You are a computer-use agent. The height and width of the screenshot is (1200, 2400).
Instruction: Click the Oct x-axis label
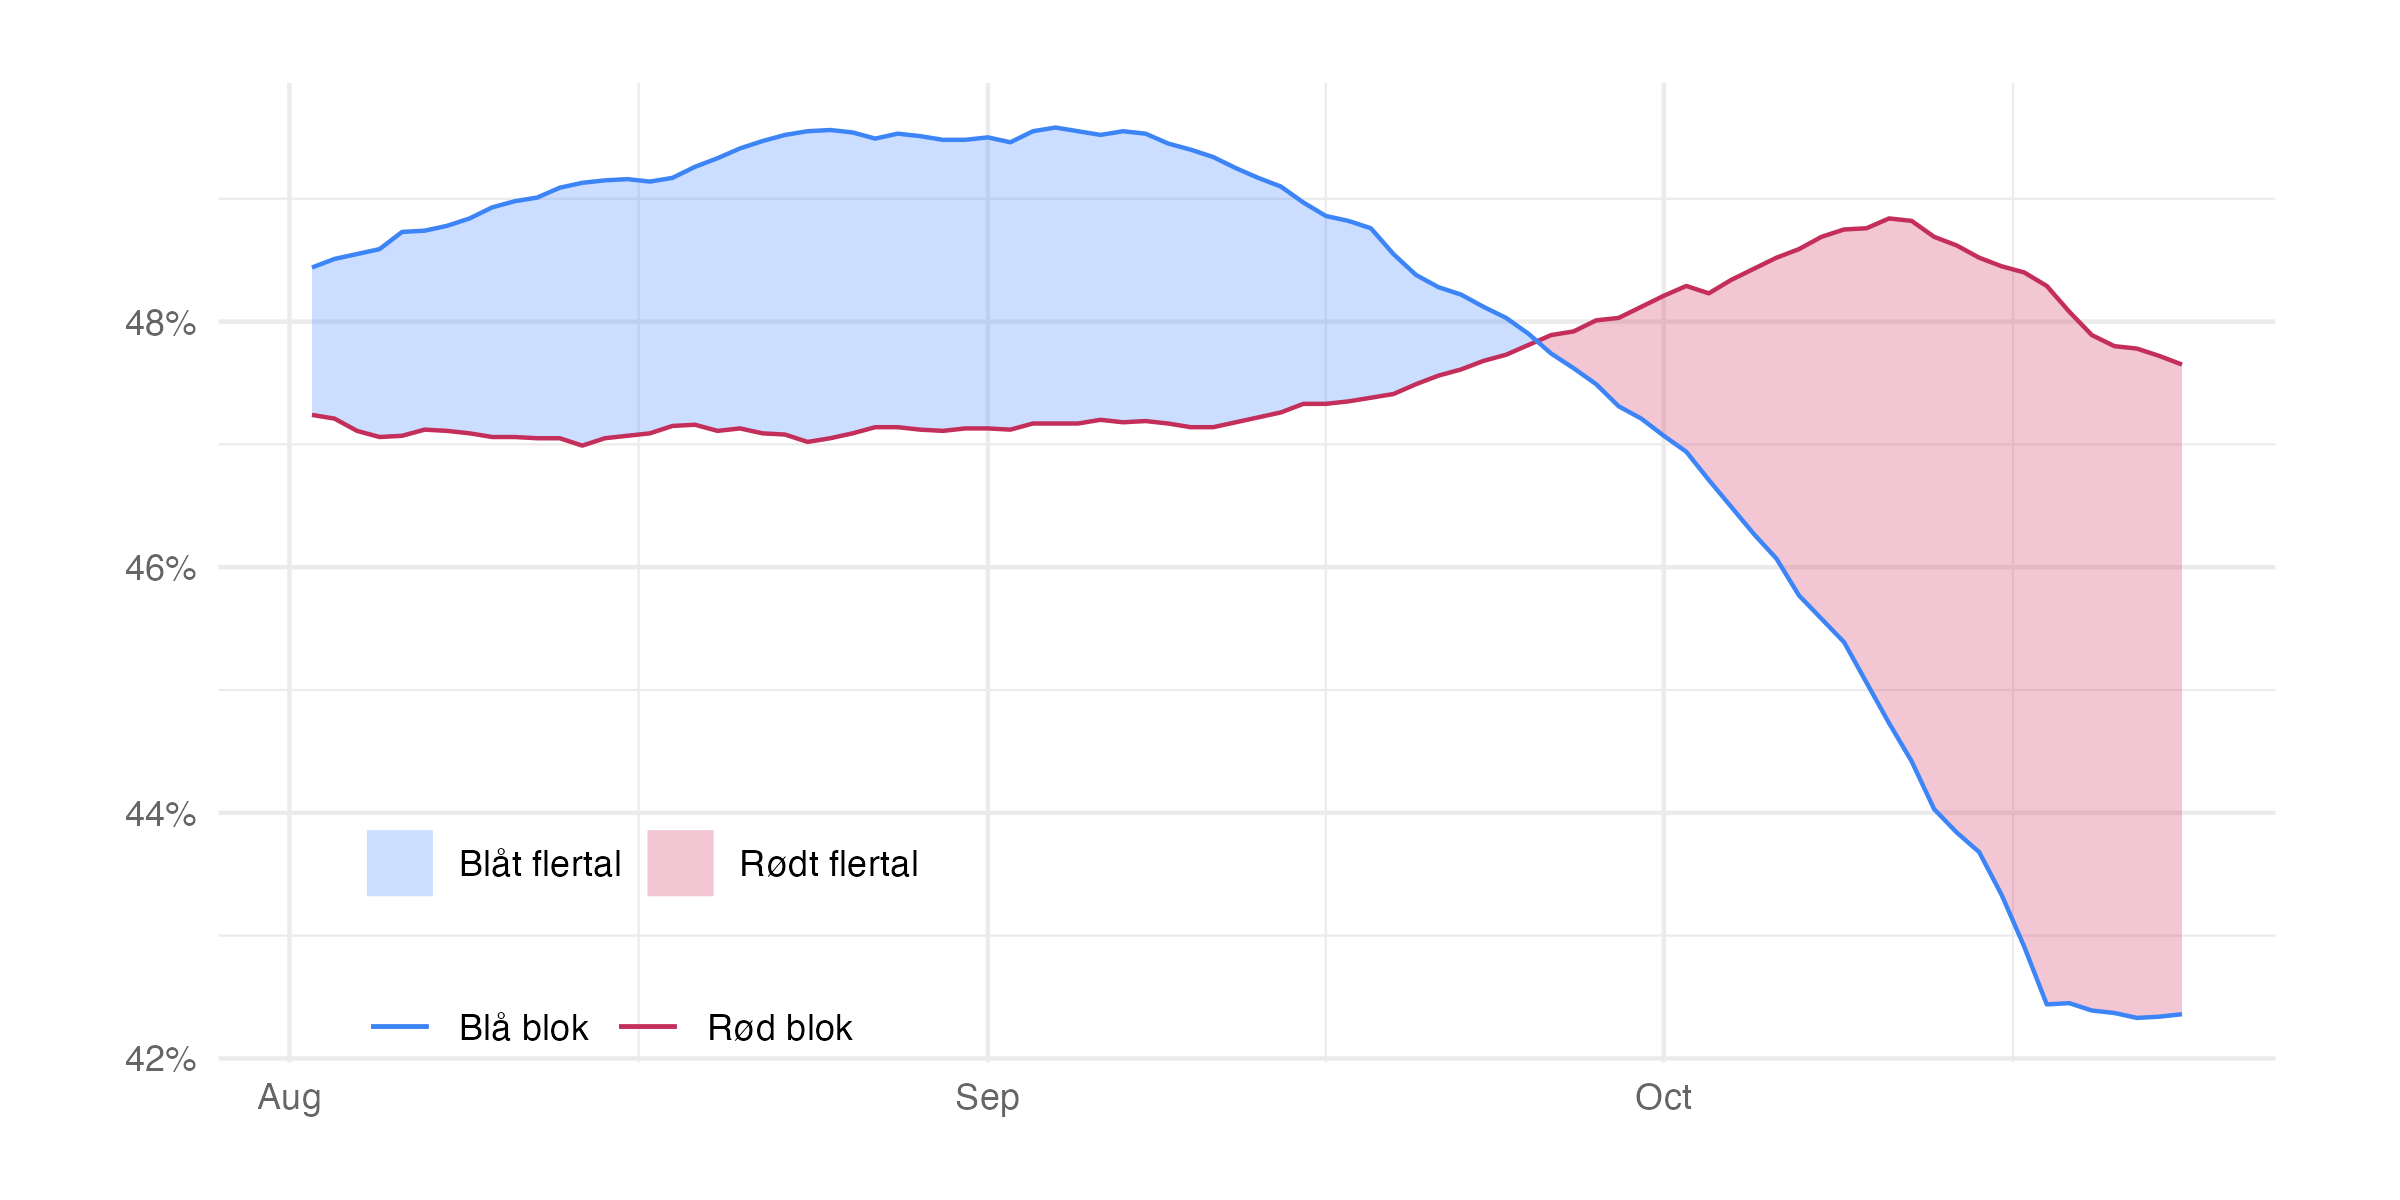(x=1663, y=1097)
